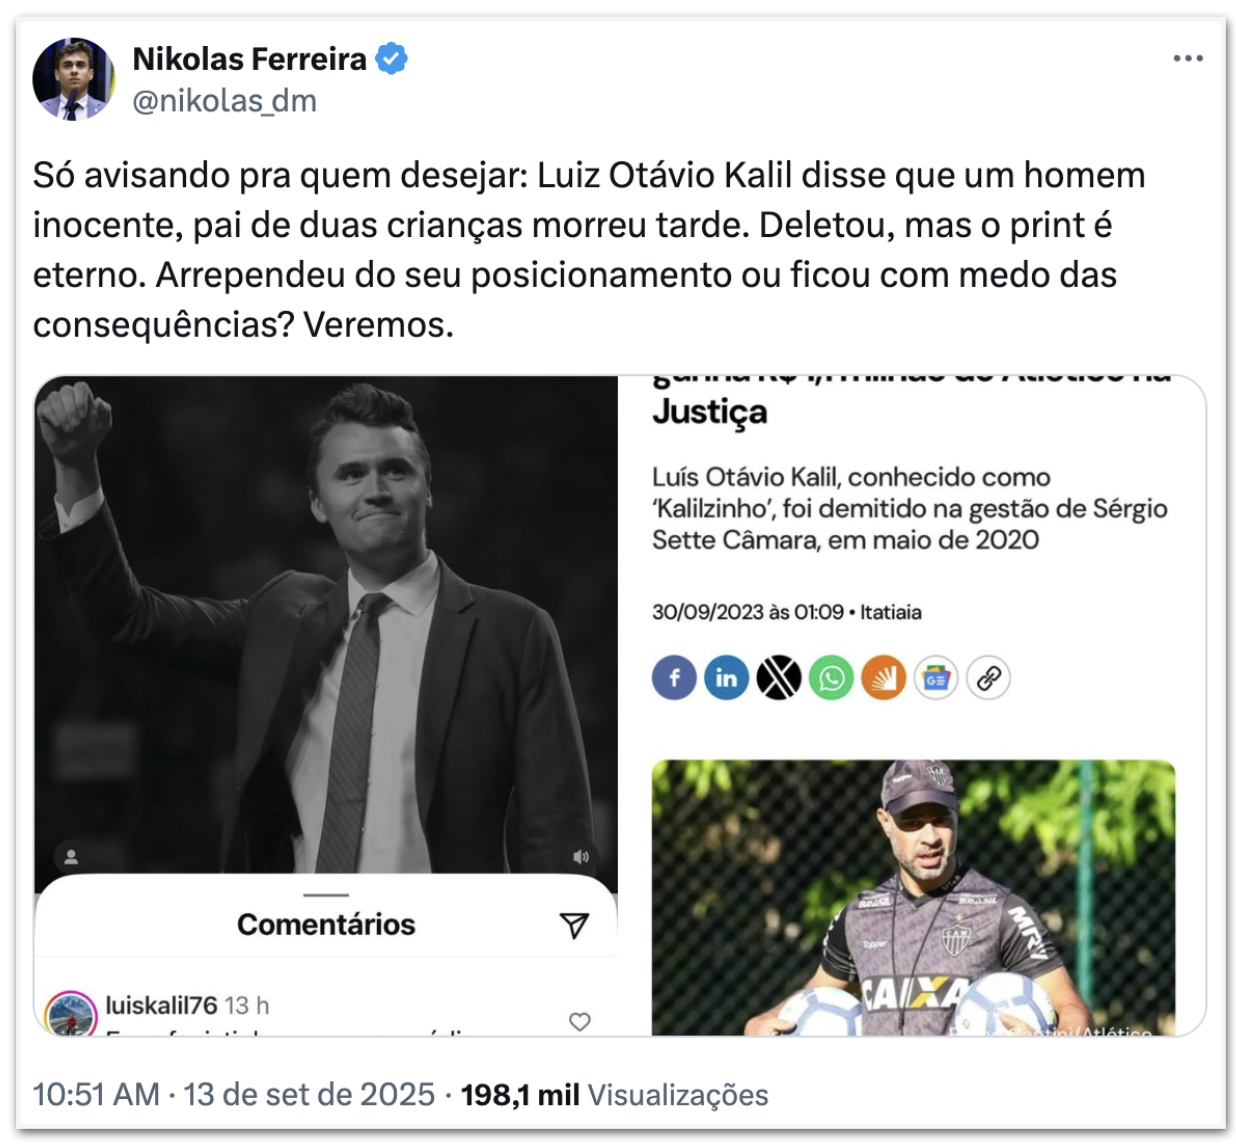The height and width of the screenshot is (1146, 1236).
Task: Click the Nikolas Ferreira profile avatar
Action: pyautogui.click(x=73, y=79)
